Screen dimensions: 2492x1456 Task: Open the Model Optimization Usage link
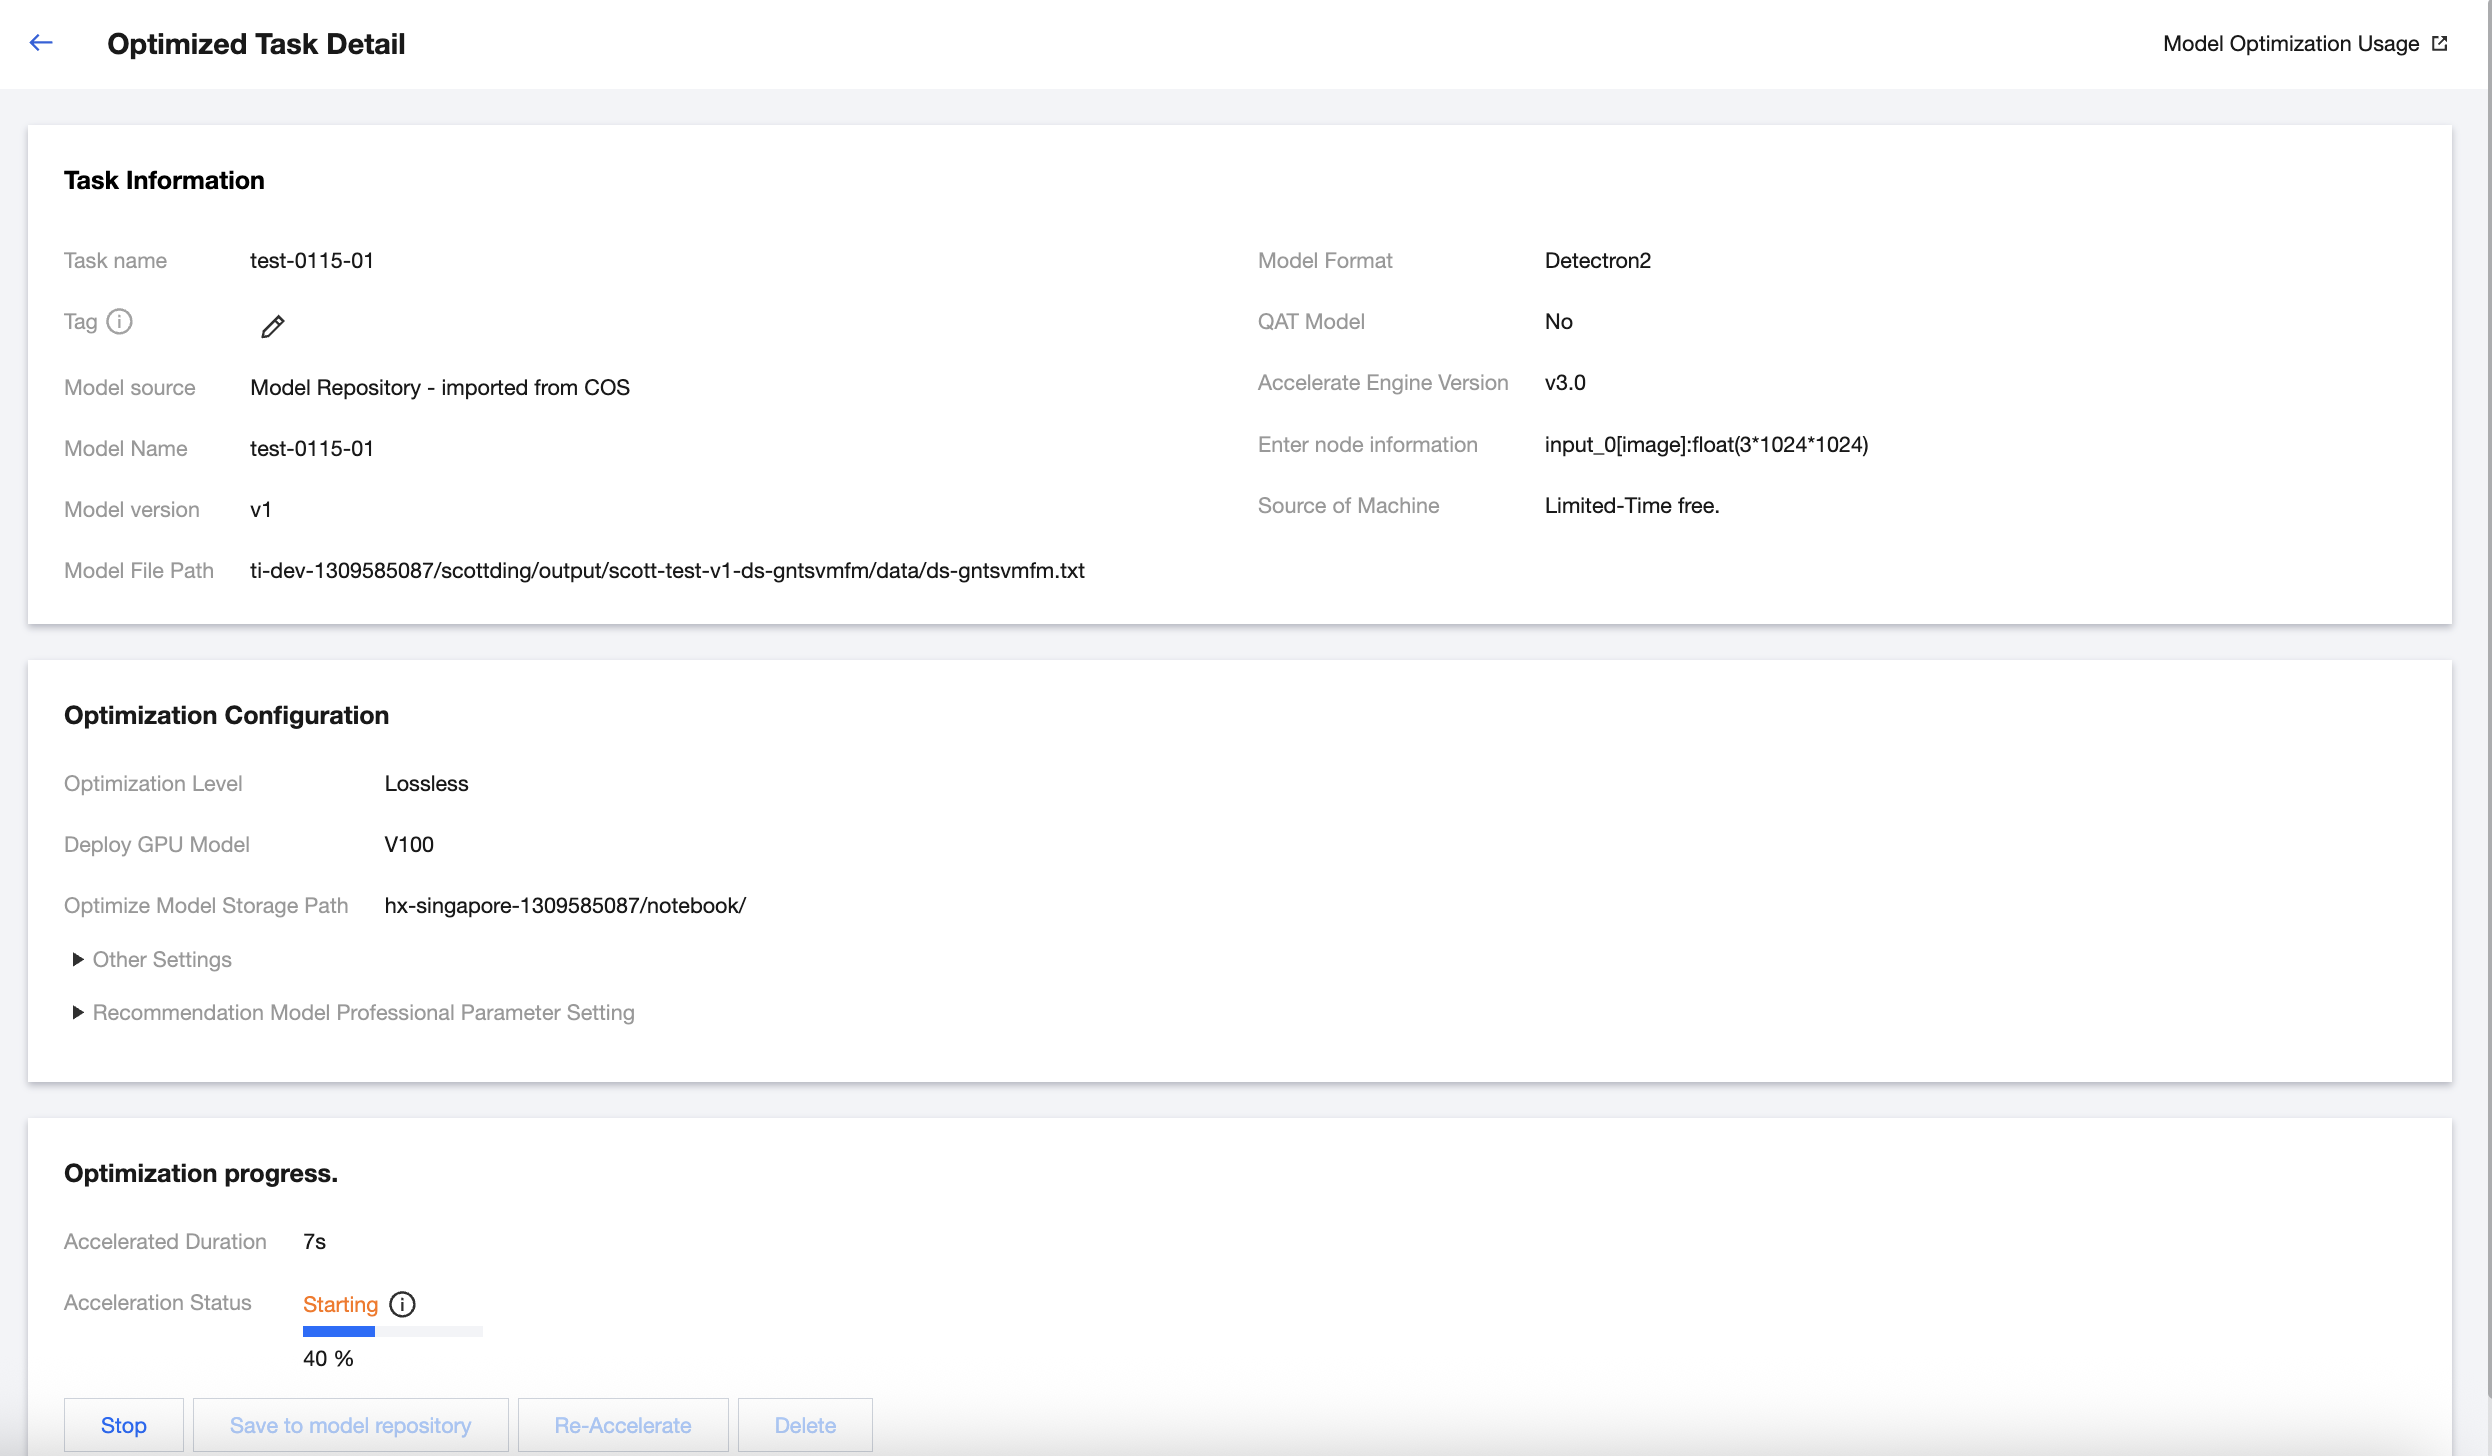(x=2290, y=44)
